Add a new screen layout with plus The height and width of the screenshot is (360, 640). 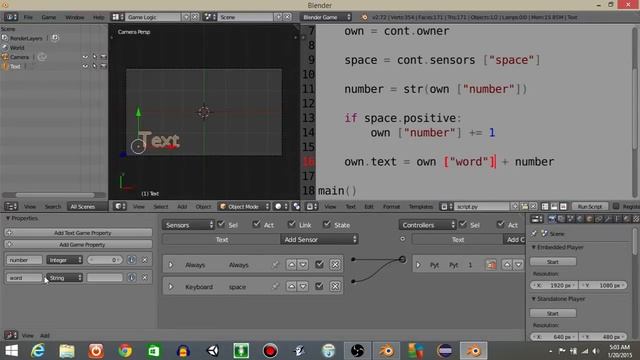[x=186, y=17]
